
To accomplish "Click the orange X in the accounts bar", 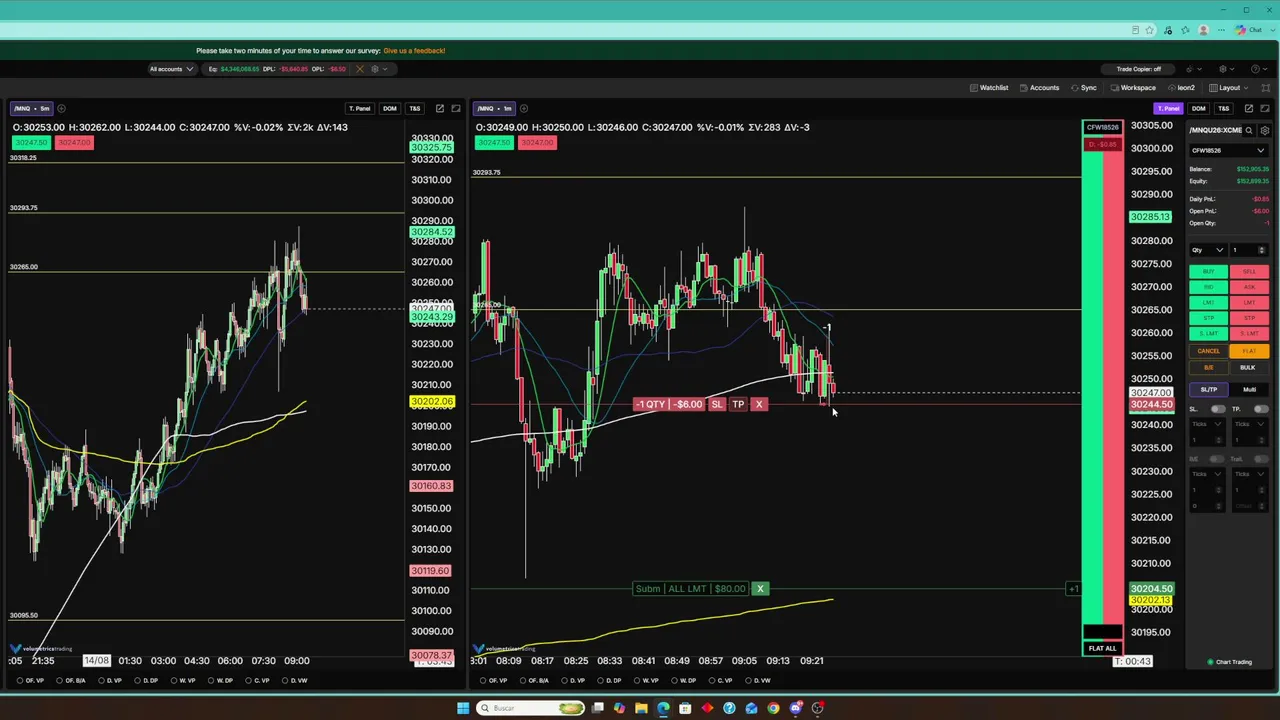I will click(360, 69).
